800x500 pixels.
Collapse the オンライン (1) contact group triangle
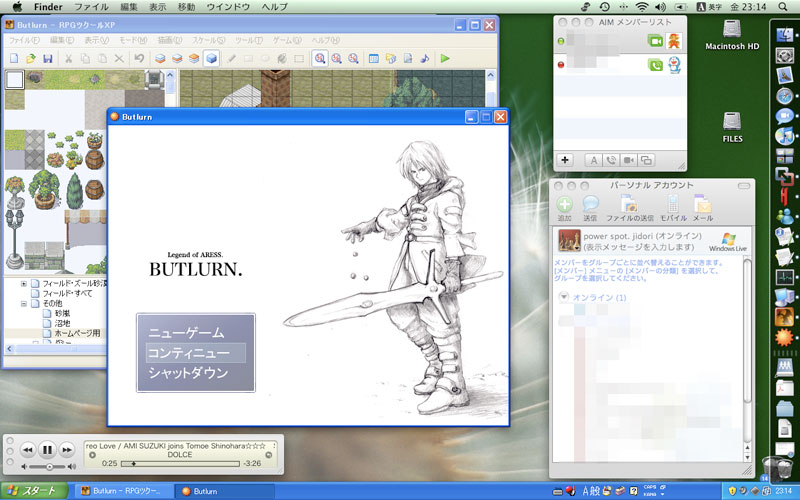coord(564,297)
